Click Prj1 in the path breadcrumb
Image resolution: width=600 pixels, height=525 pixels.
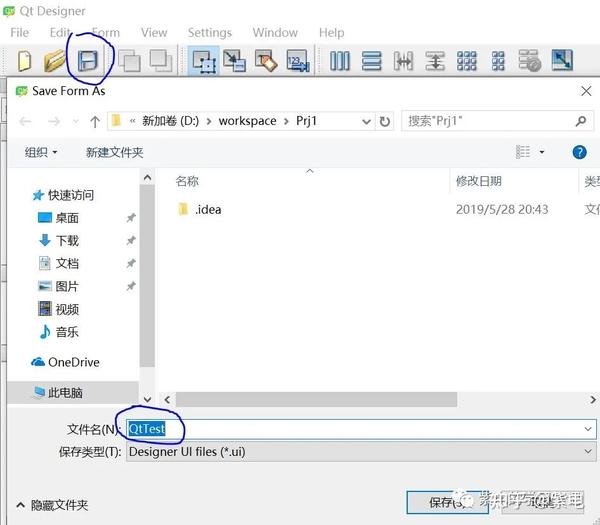point(306,121)
